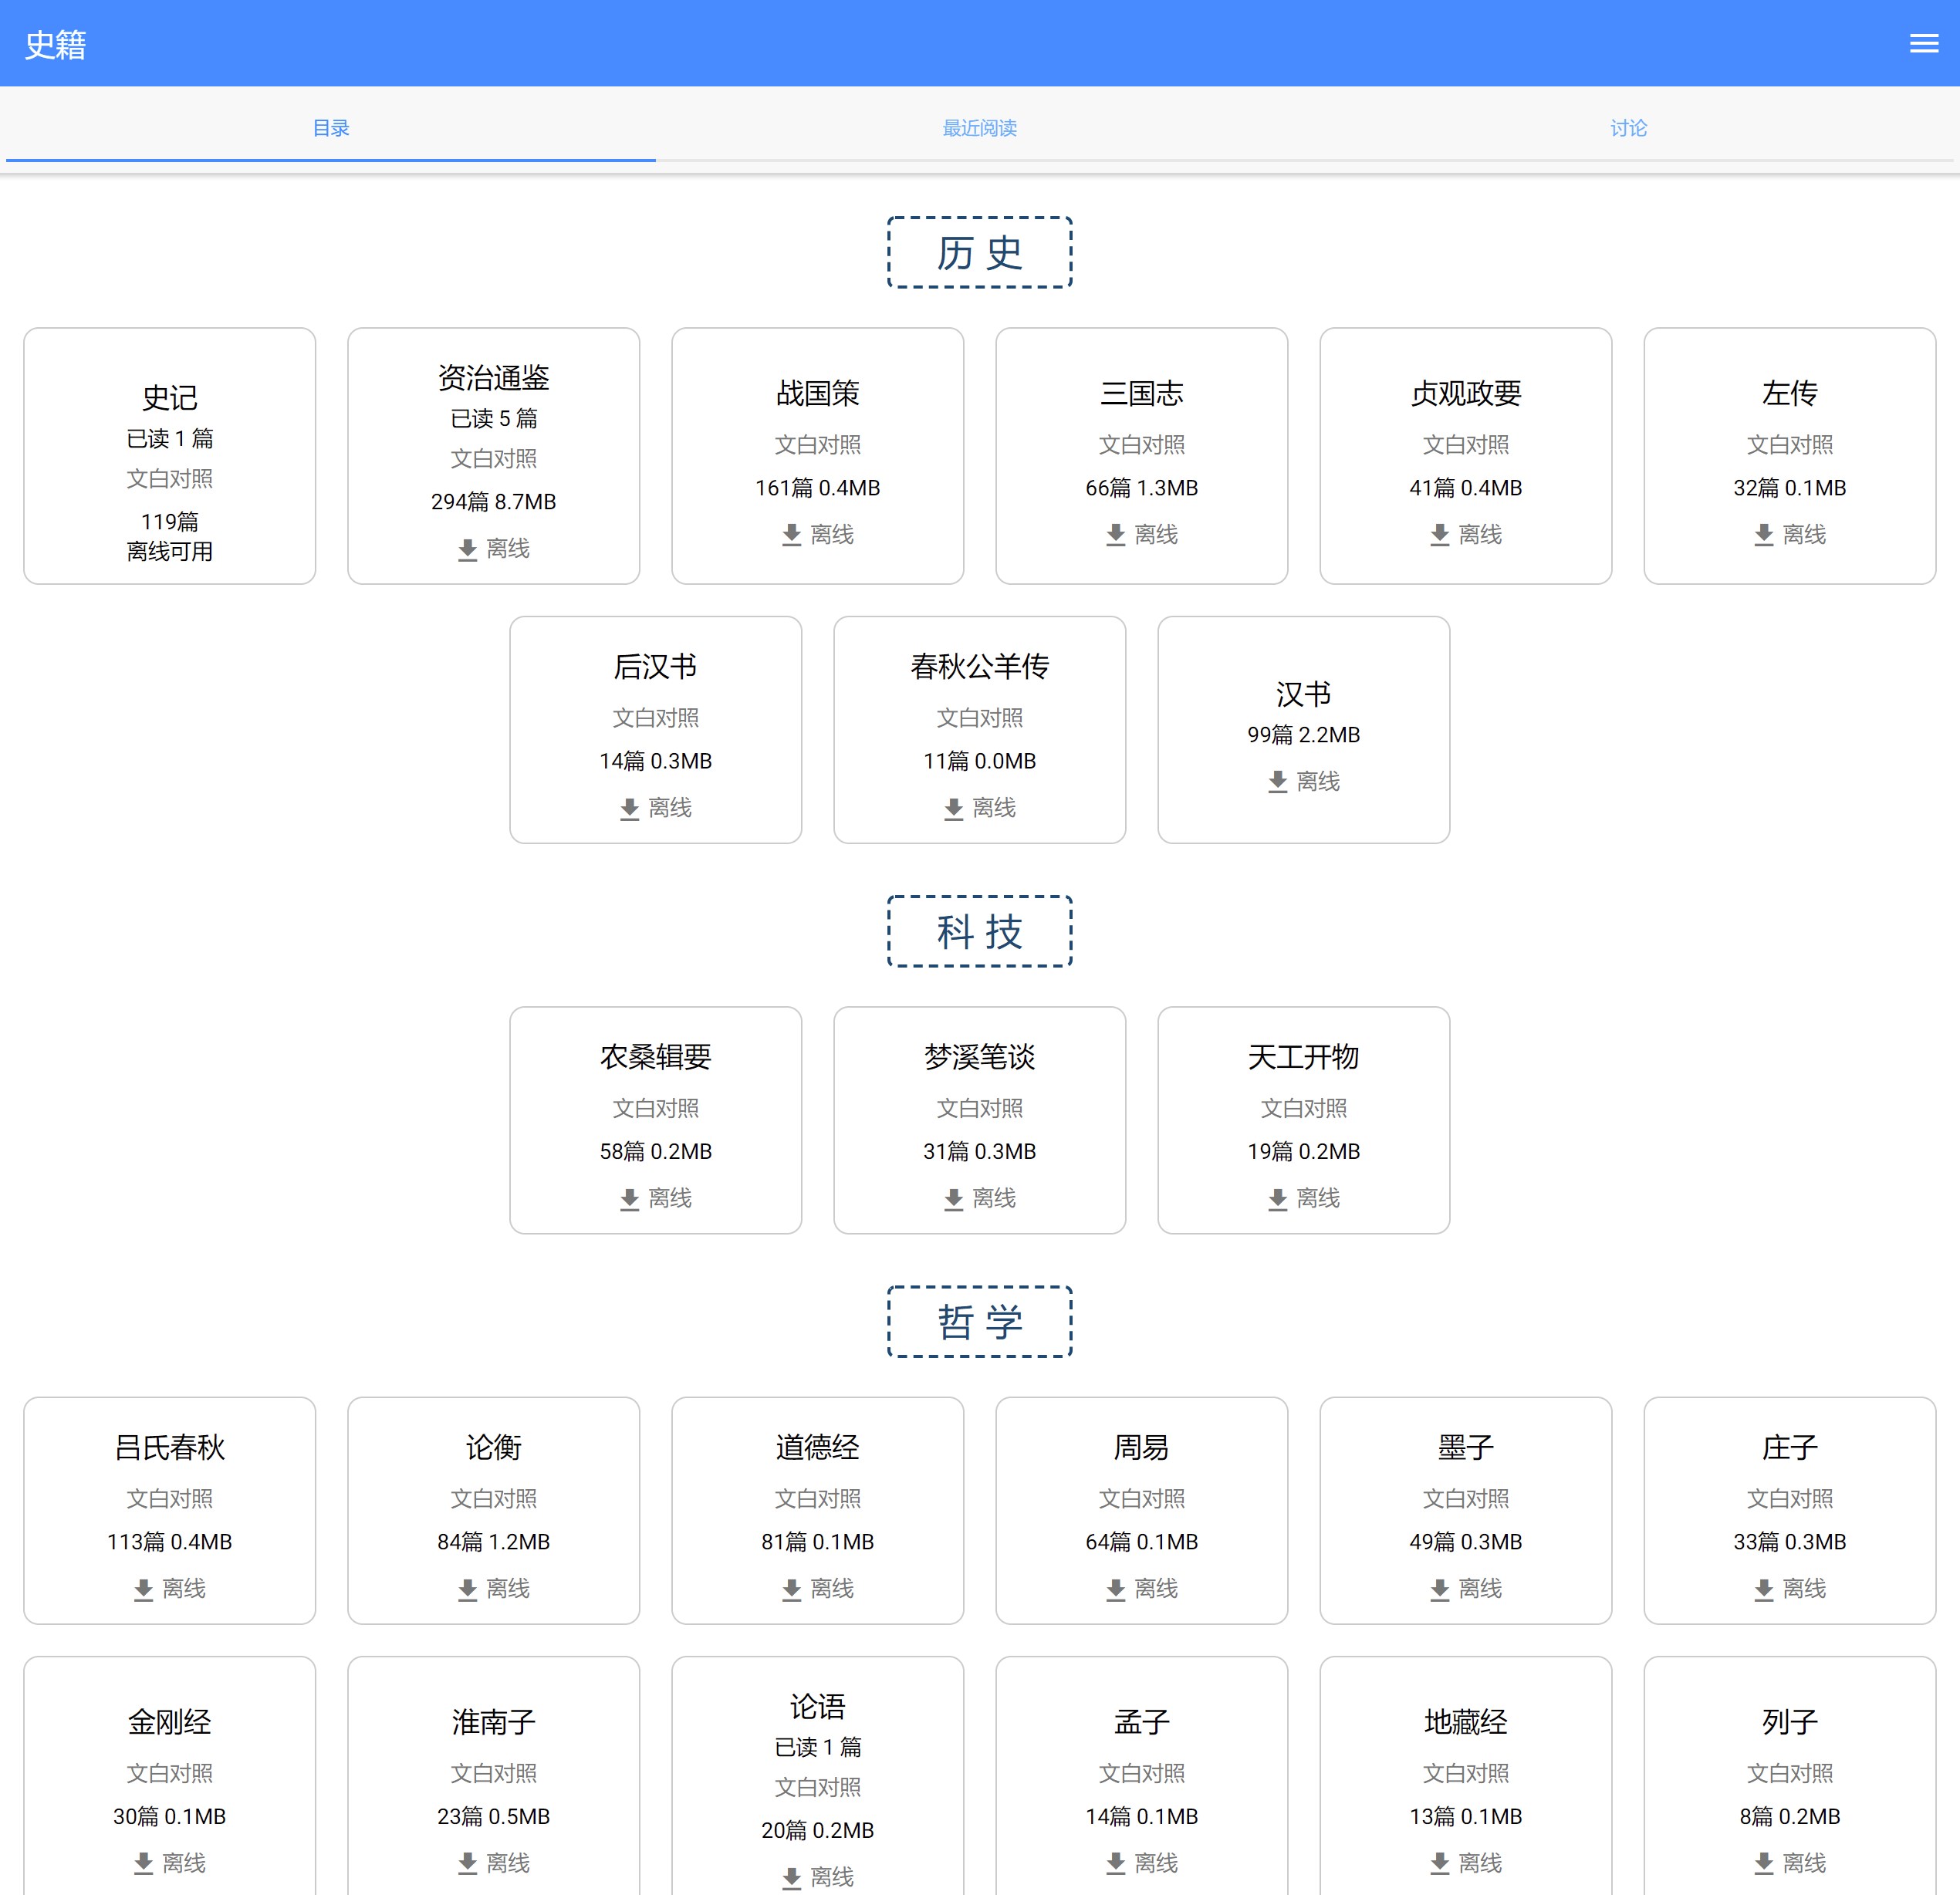Open the hamburger menu icon
Screen dimensions: 1960x1895
pos(1923,43)
